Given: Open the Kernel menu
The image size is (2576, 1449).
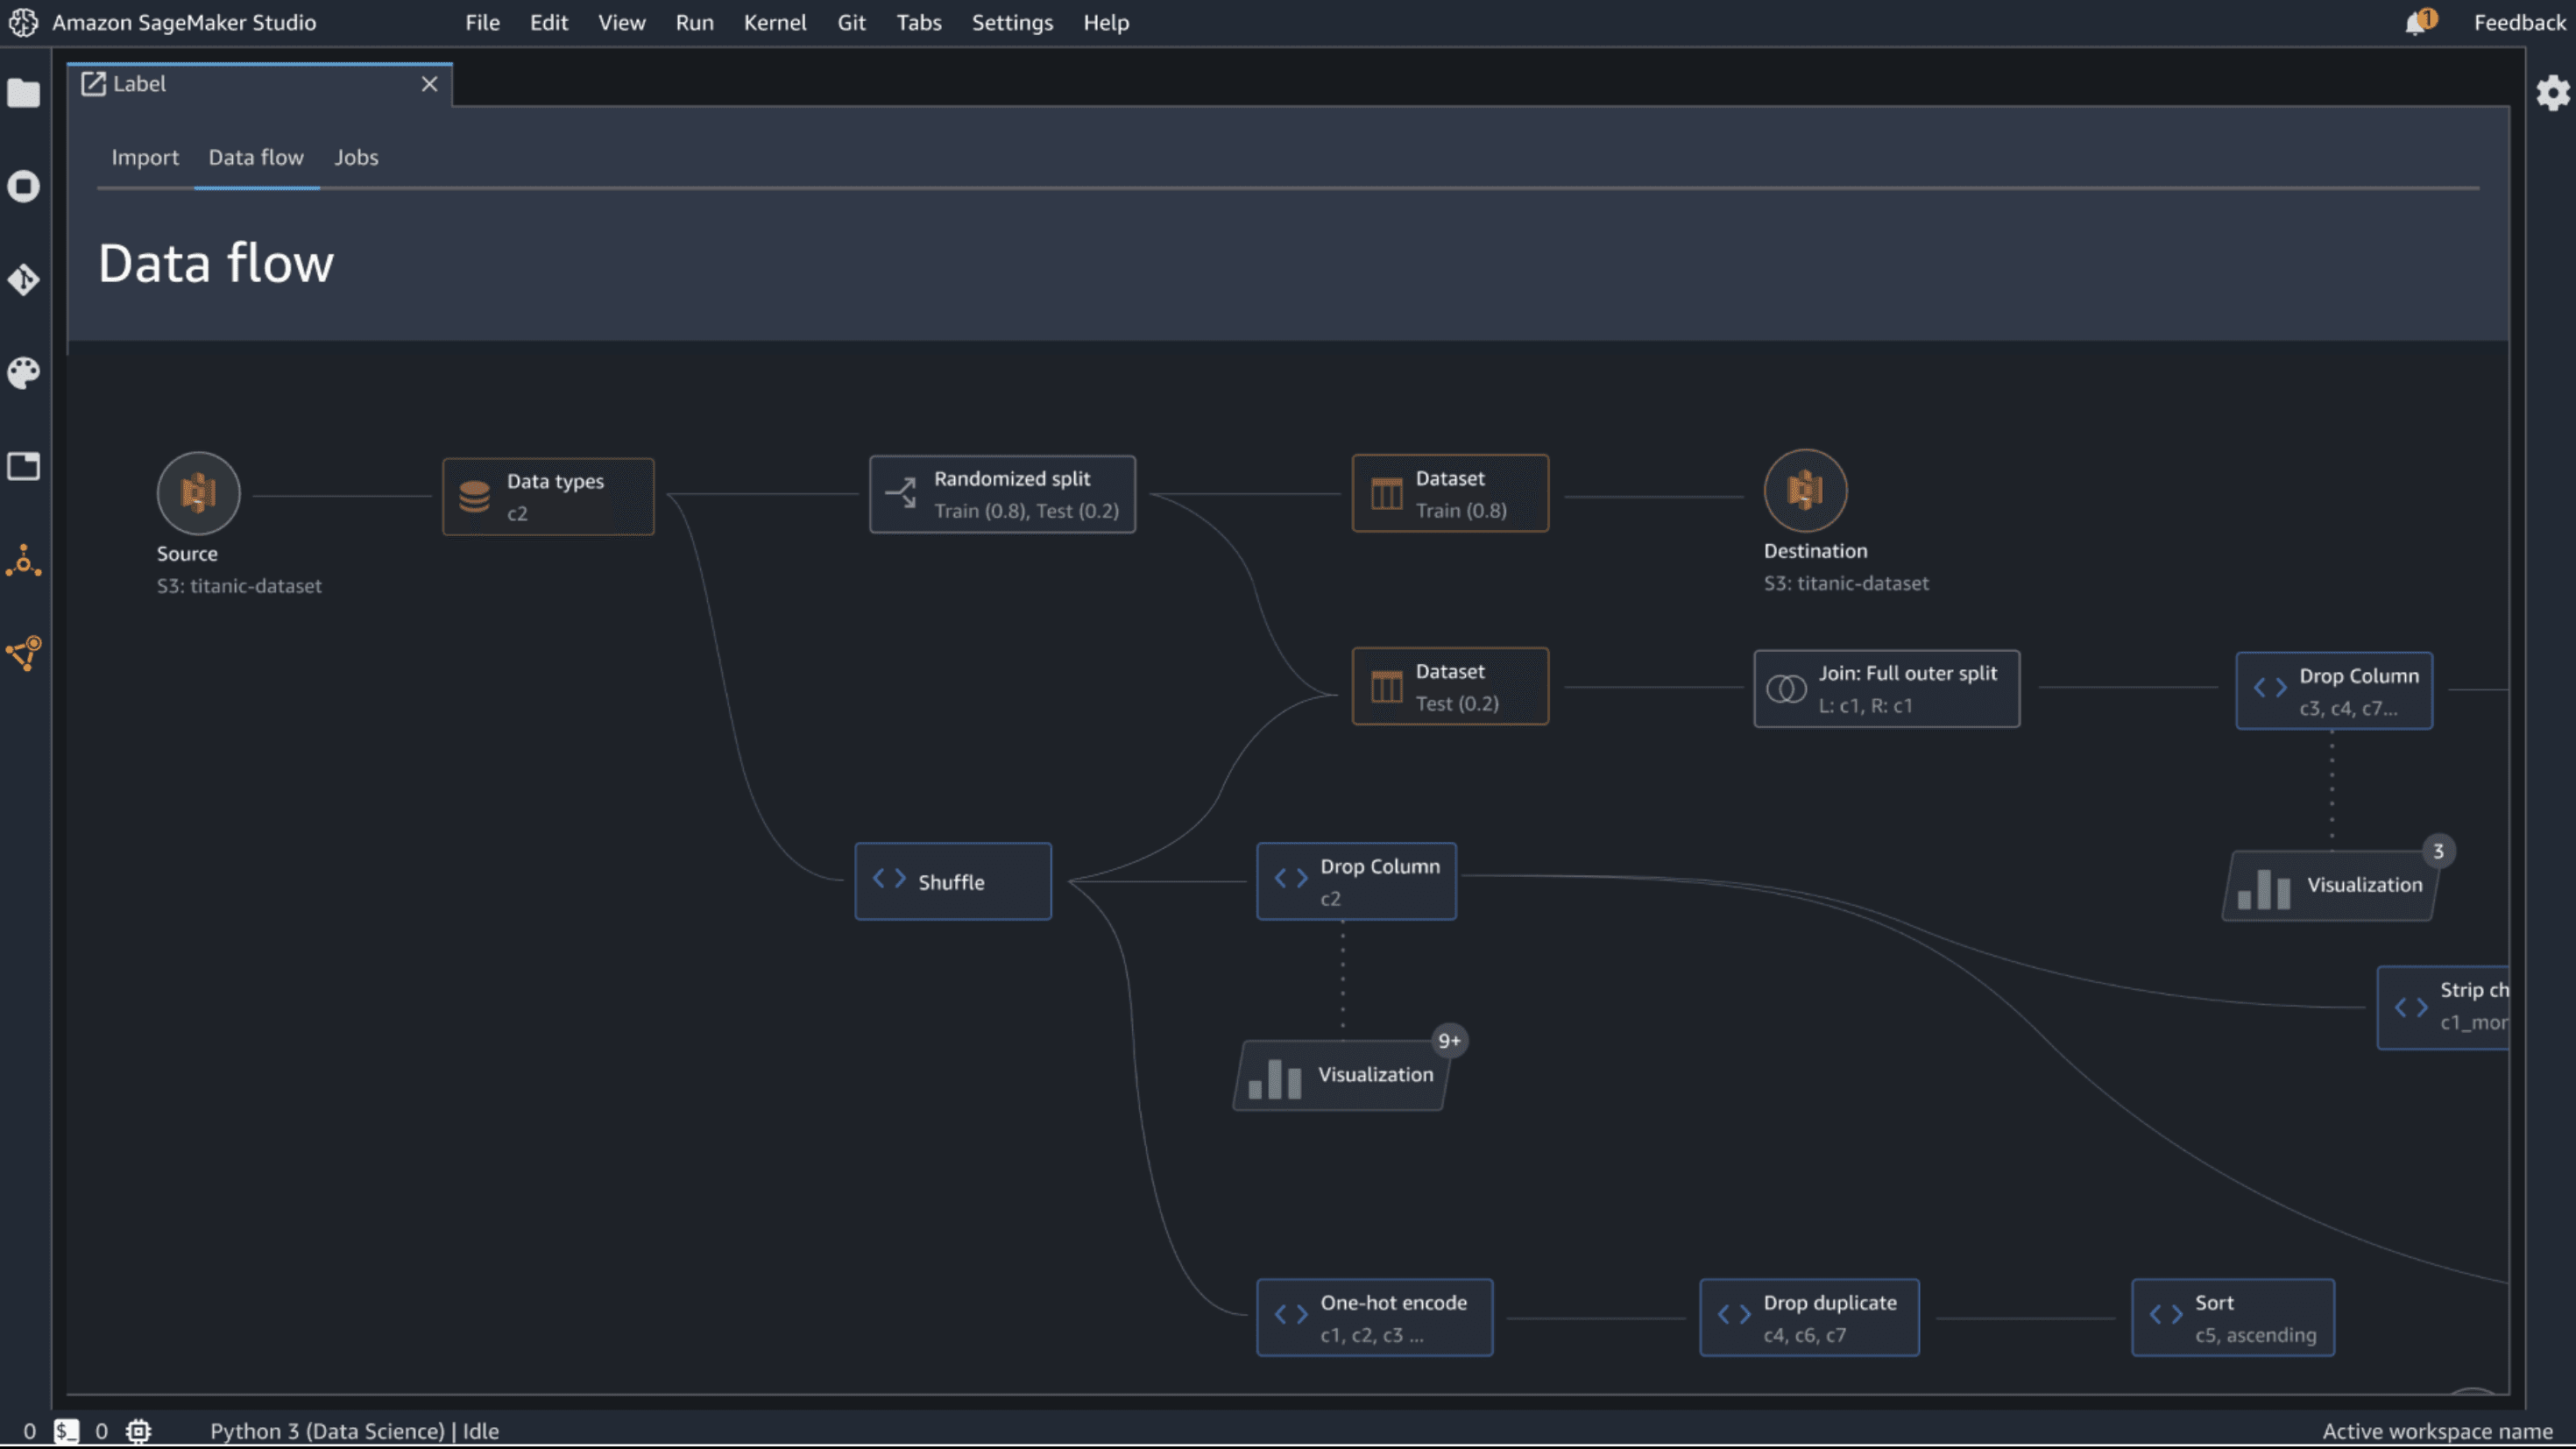Looking at the screenshot, I should point(774,22).
